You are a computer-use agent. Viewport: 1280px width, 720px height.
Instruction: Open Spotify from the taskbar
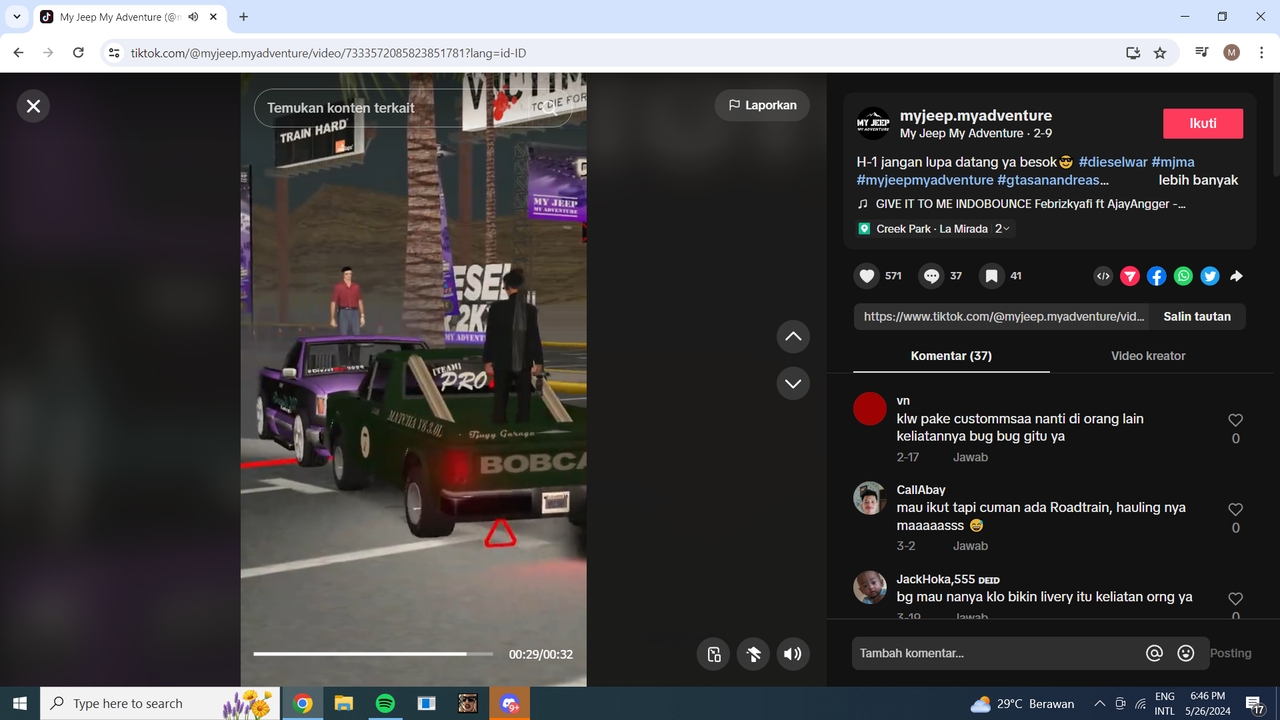[385, 704]
